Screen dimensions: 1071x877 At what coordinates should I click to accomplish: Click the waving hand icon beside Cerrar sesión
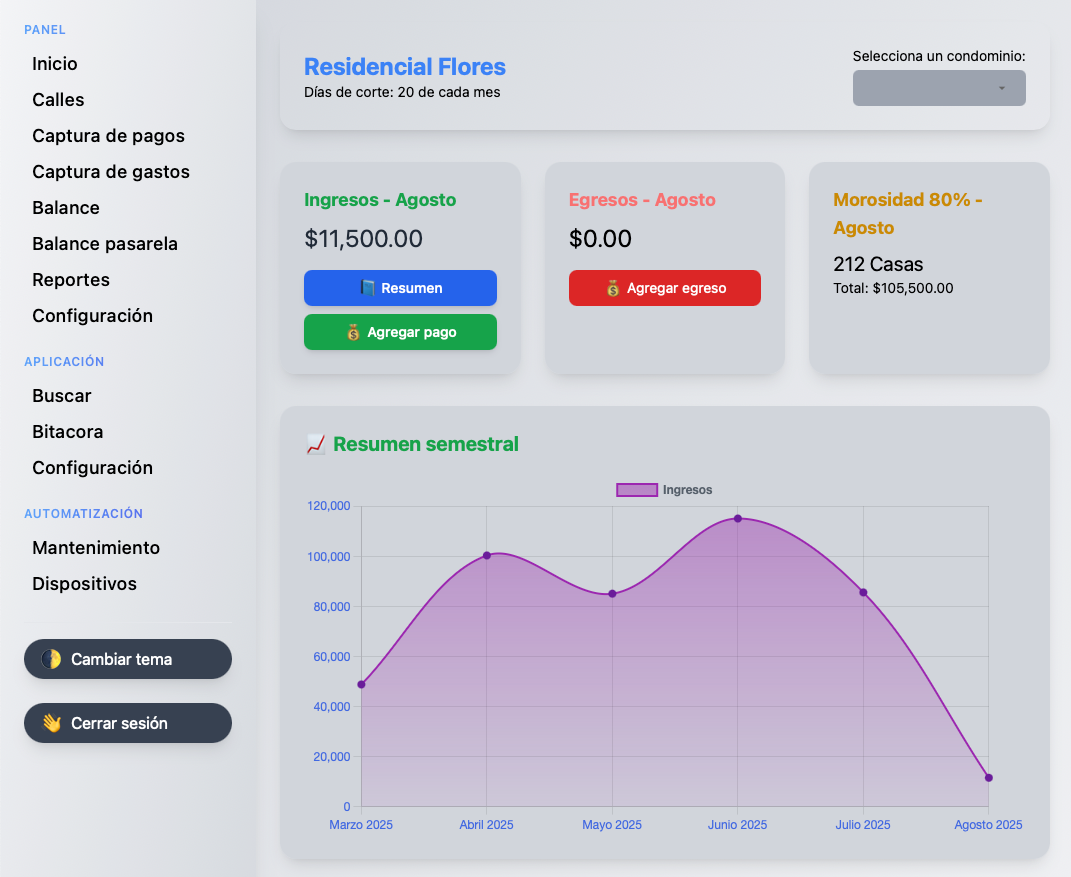point(51,723)
